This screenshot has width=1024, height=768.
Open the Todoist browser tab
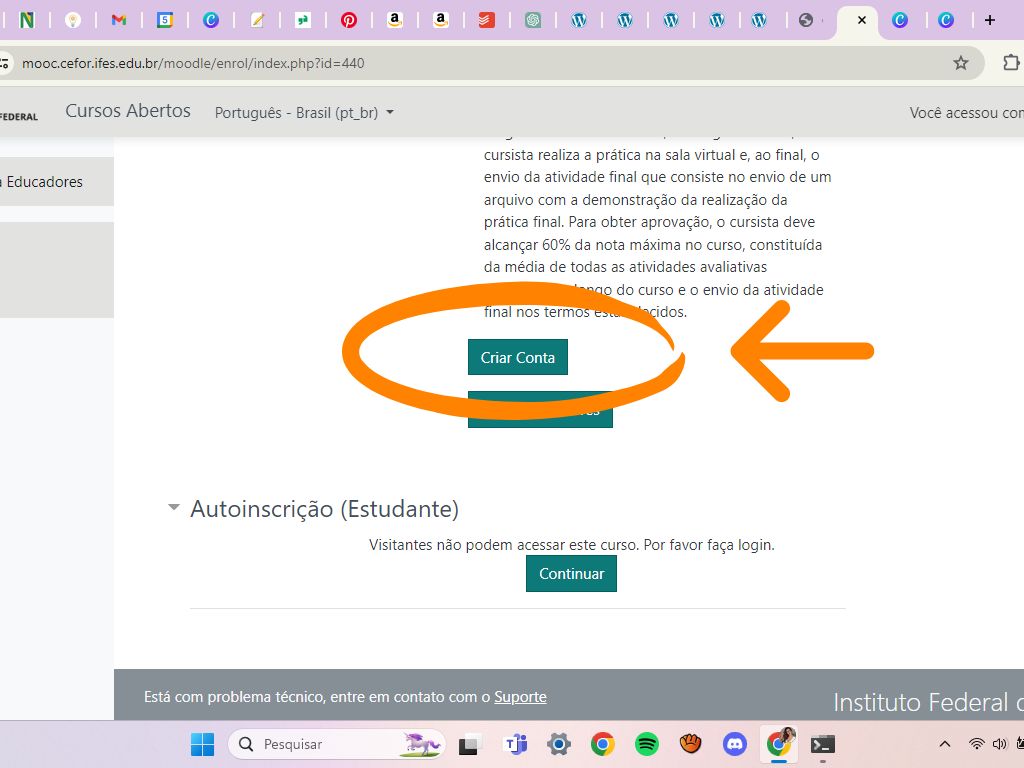(x=487, y=20)
